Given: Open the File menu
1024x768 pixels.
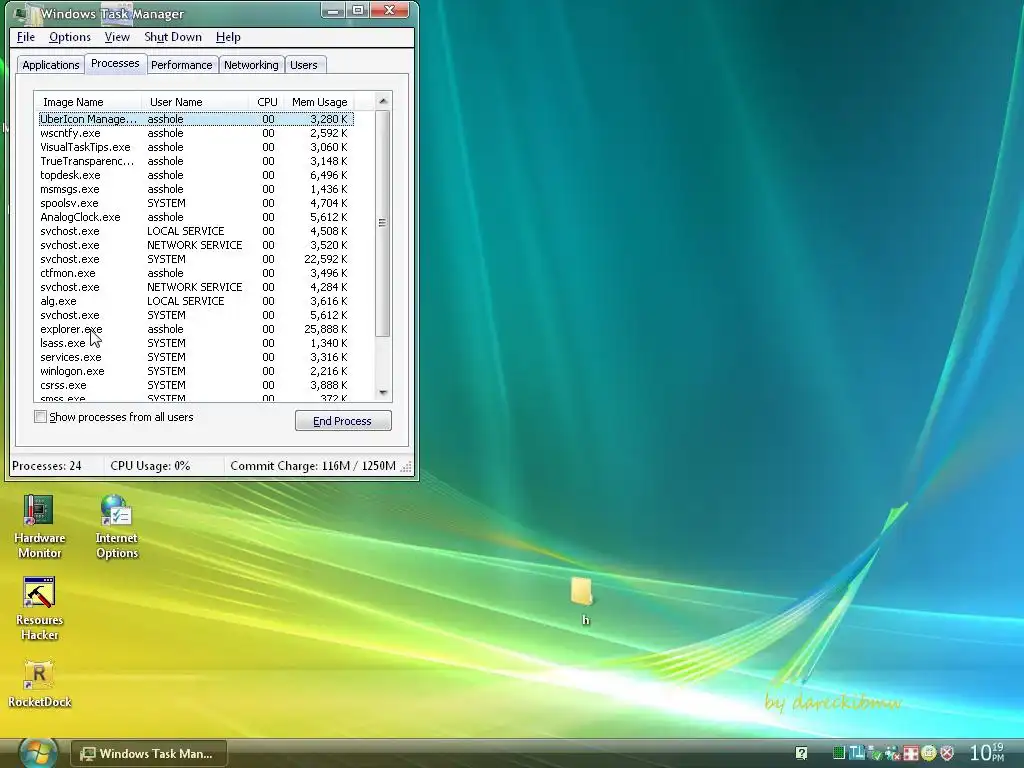Looking at the screenshot, I should [x=25, y=37].
